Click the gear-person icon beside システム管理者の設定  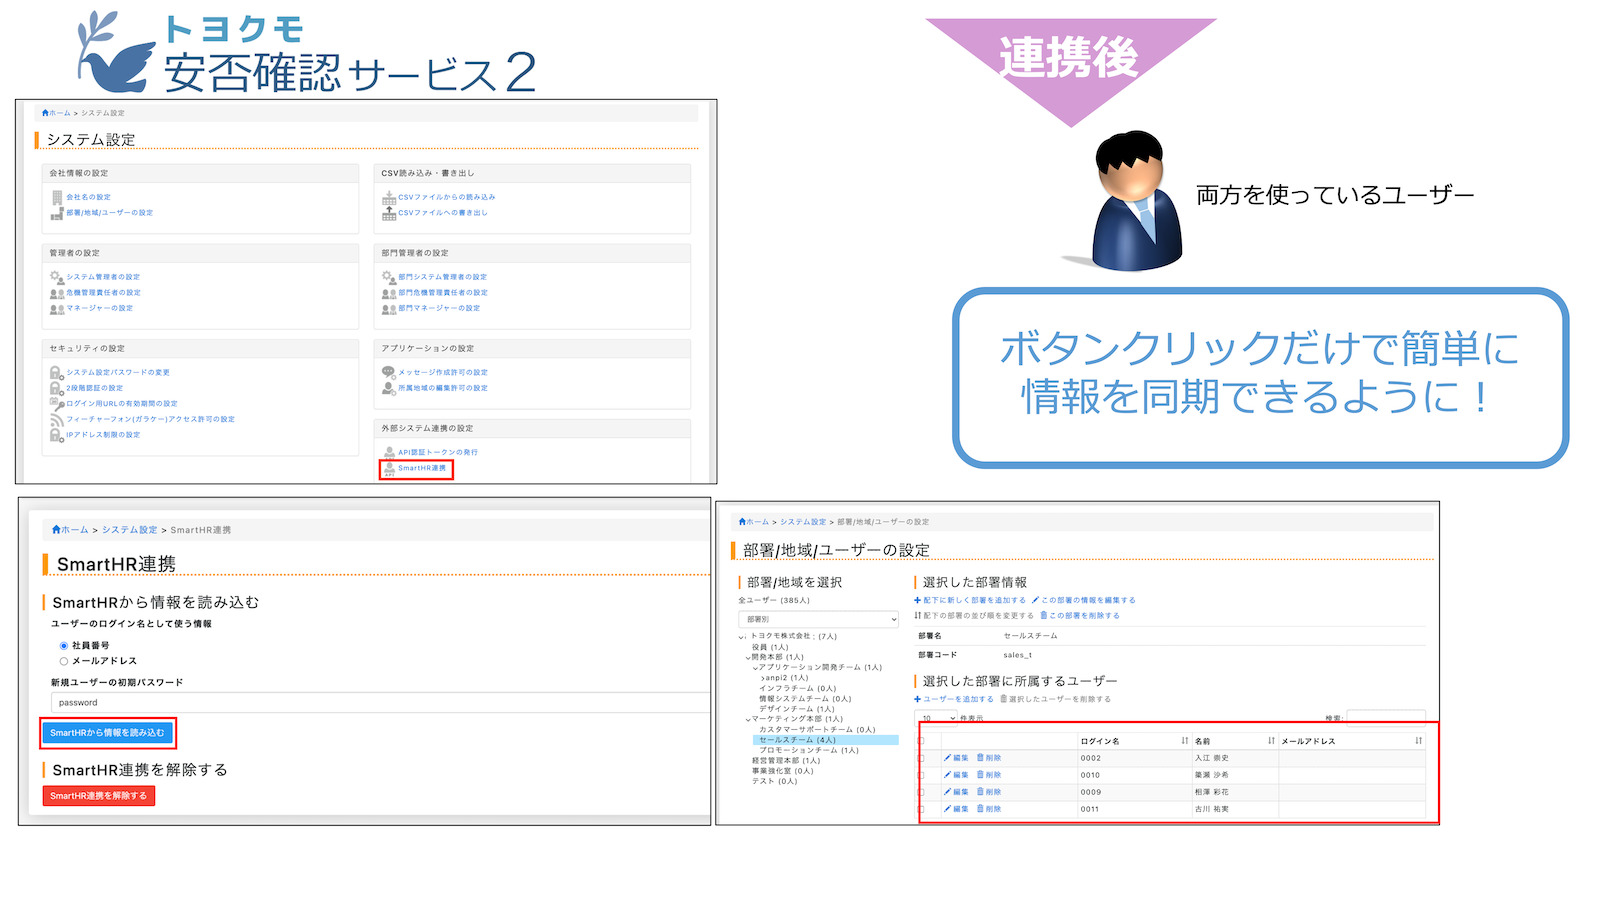point(57,277)
